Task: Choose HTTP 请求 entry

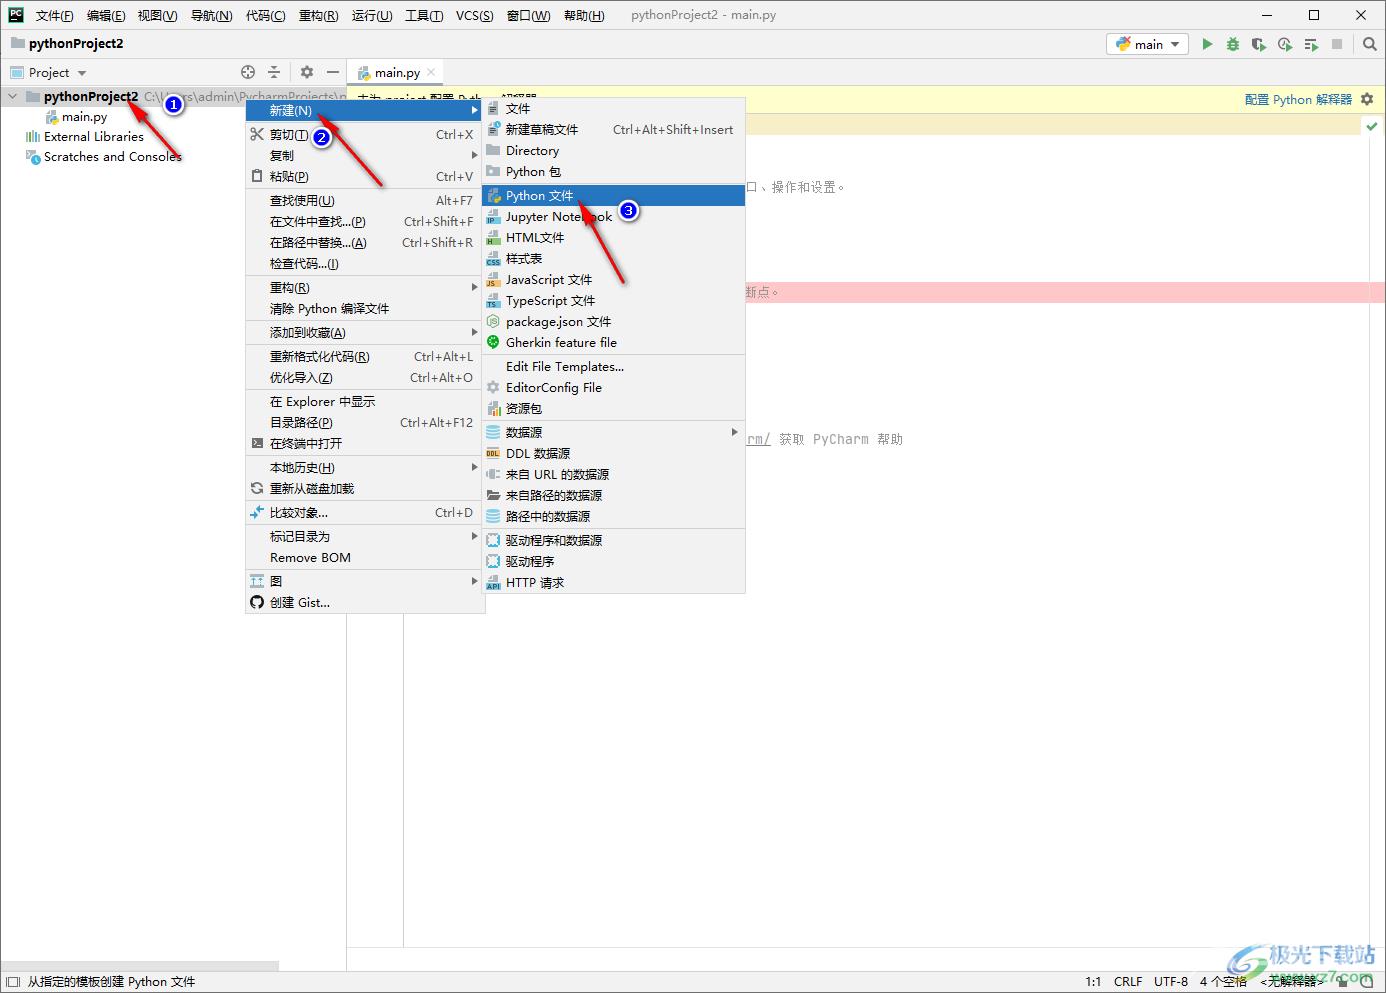Action: coord(614,583)
